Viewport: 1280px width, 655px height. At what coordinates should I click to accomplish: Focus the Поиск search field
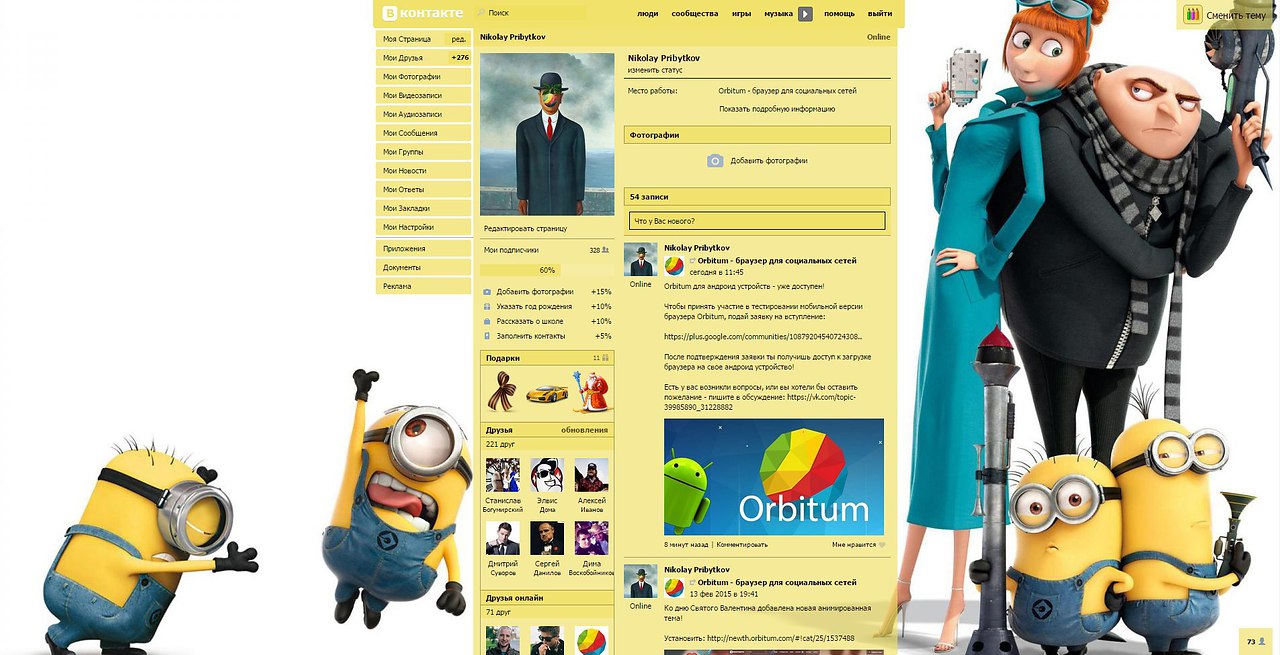click(531, 13)
